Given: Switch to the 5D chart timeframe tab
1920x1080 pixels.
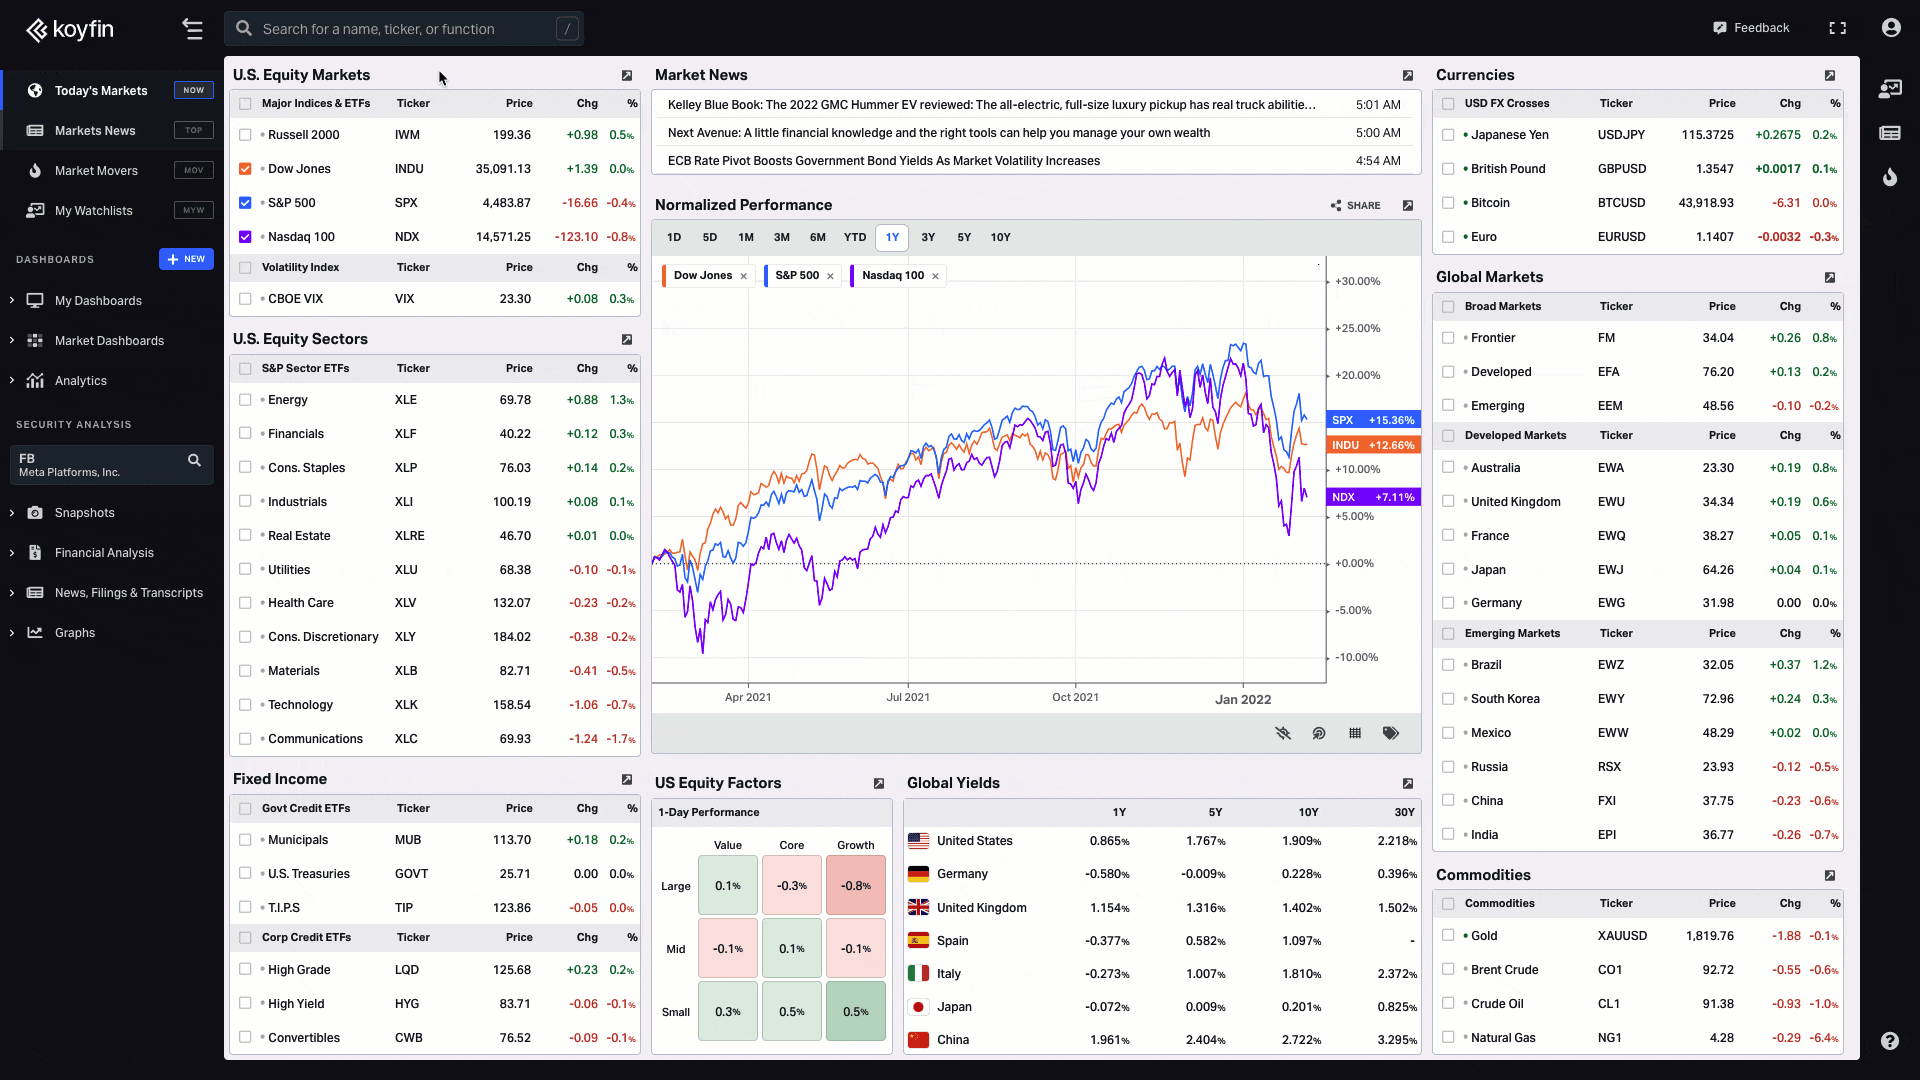Looking at the screenshot, I should tap(709, 237).
